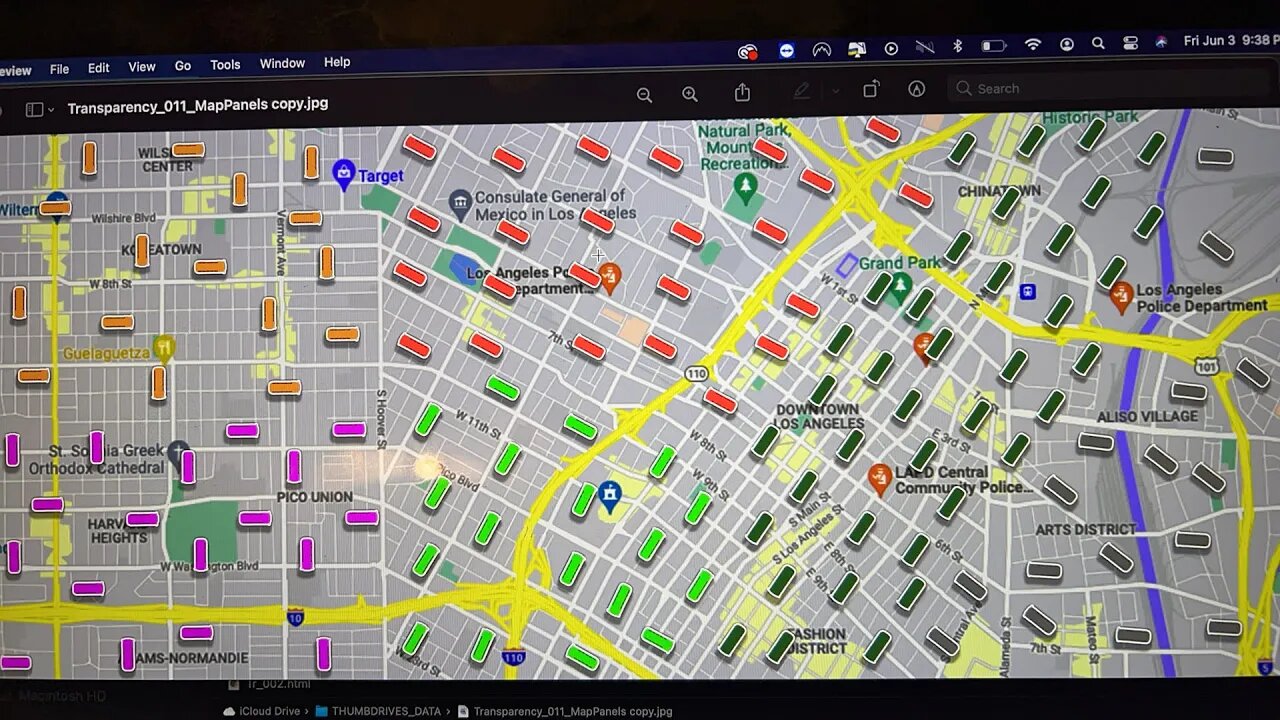Open the Preview app menu
Image resolution: width=1280 pixels, height=720 pixels.
[15, 70]
